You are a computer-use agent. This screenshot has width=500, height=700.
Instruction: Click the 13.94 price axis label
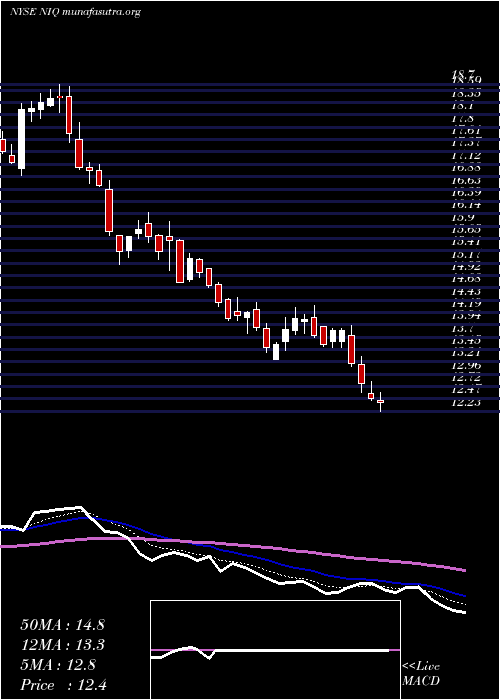point(466,316)
